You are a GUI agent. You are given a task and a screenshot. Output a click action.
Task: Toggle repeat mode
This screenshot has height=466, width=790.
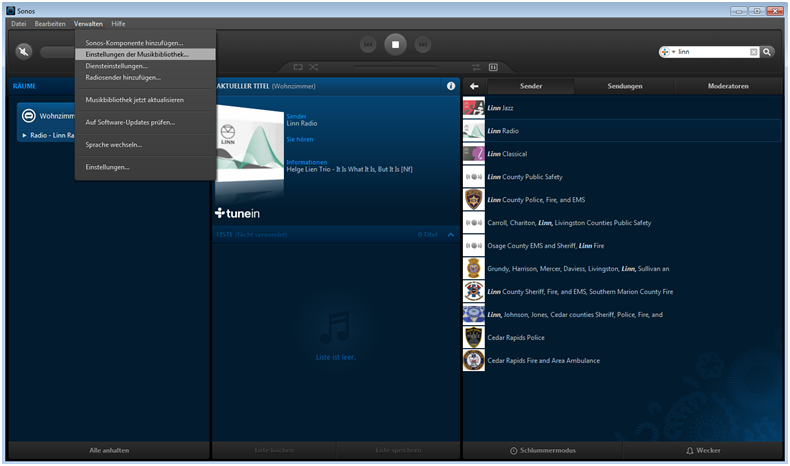(x=298, y=67)
